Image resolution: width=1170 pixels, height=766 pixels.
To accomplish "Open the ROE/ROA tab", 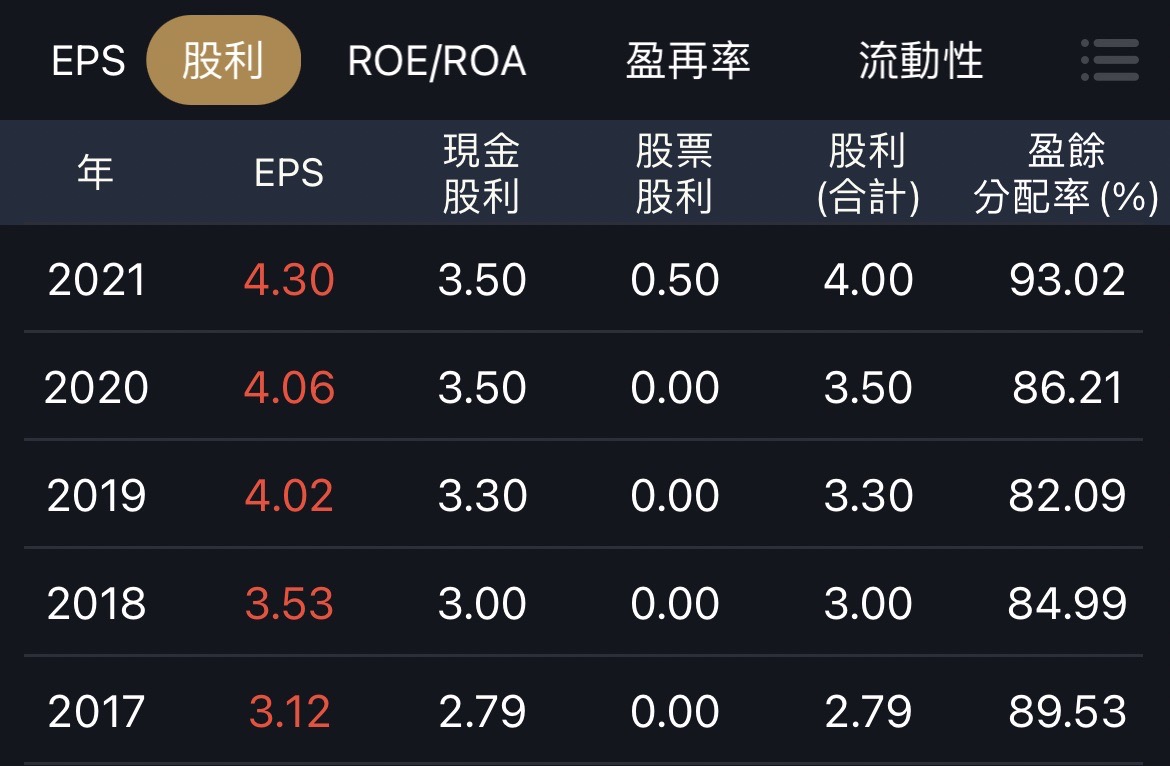I will click(x=437, y=61).
